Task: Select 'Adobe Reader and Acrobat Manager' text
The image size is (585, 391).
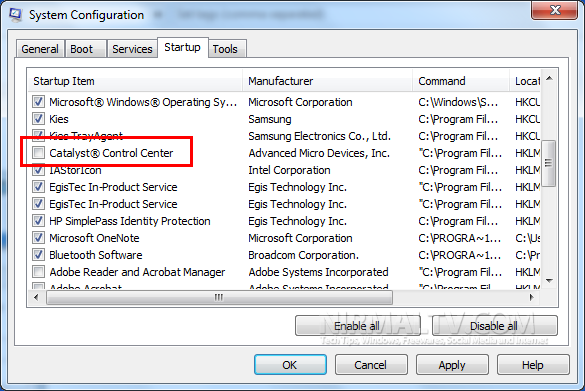Action: pyautogui.click(x=137, y=272)
